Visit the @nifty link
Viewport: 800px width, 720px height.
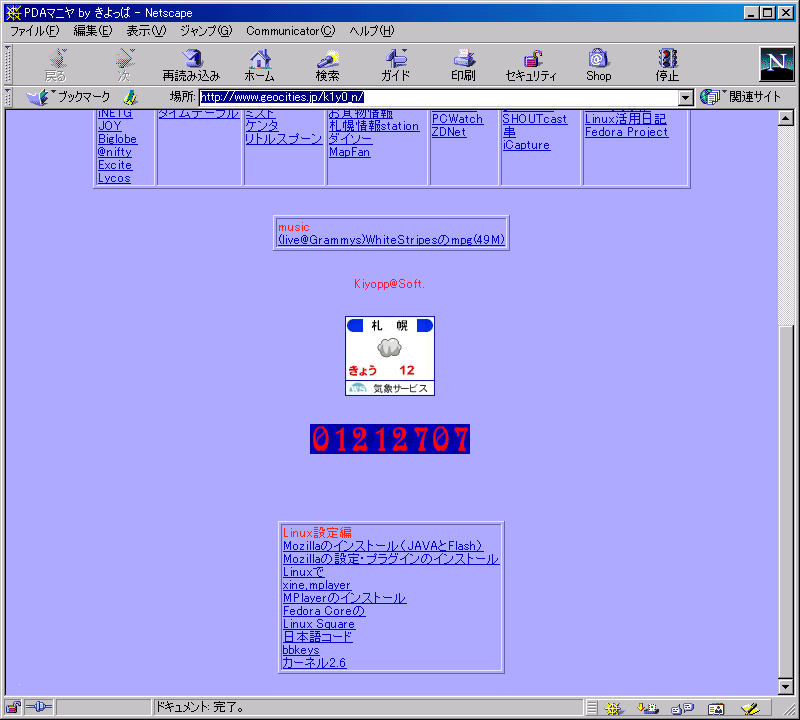pos(115,152)
